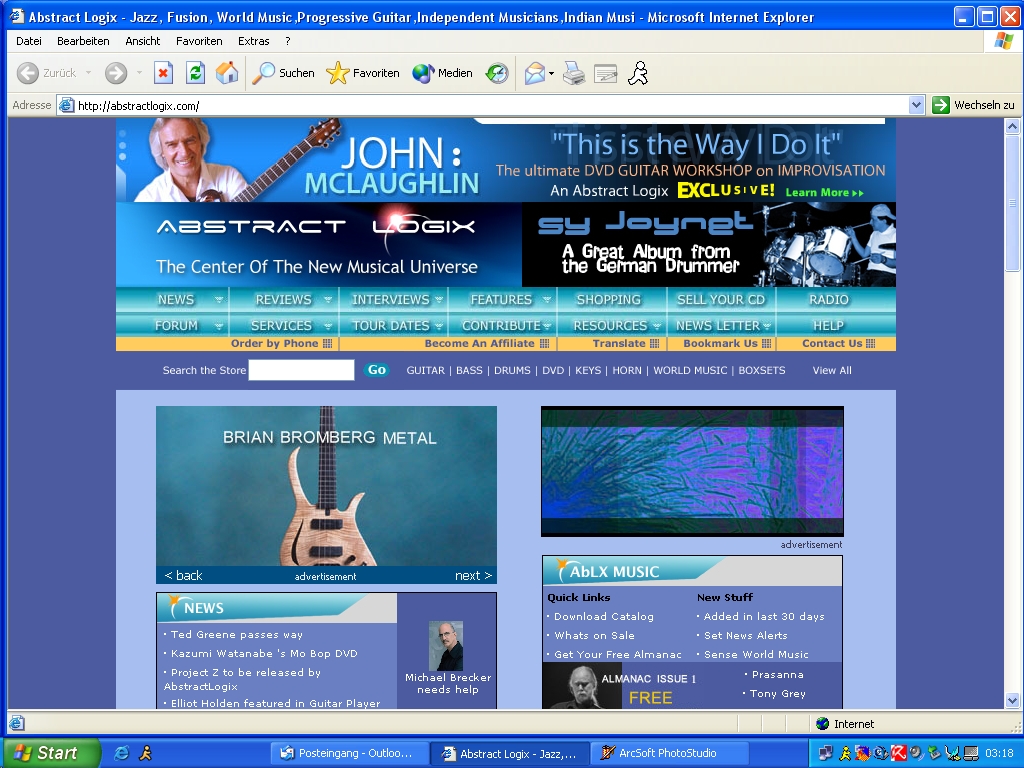Expand the INTERVIEWS nav dropdown arrow
Image resolution: width=1024 pixels, height=768 pixels.
439,300
